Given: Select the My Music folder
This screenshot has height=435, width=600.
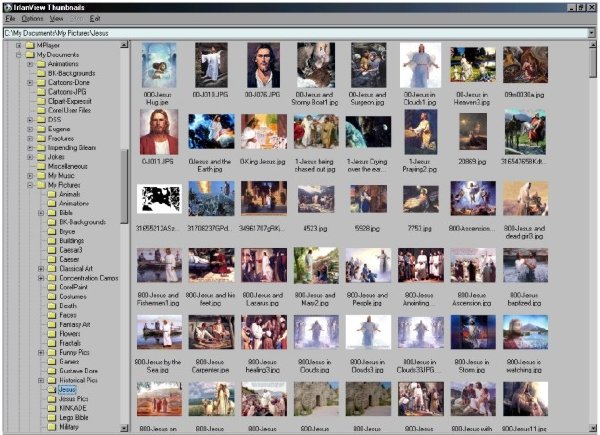Looking at the screenshot, I should coord(55,176).
